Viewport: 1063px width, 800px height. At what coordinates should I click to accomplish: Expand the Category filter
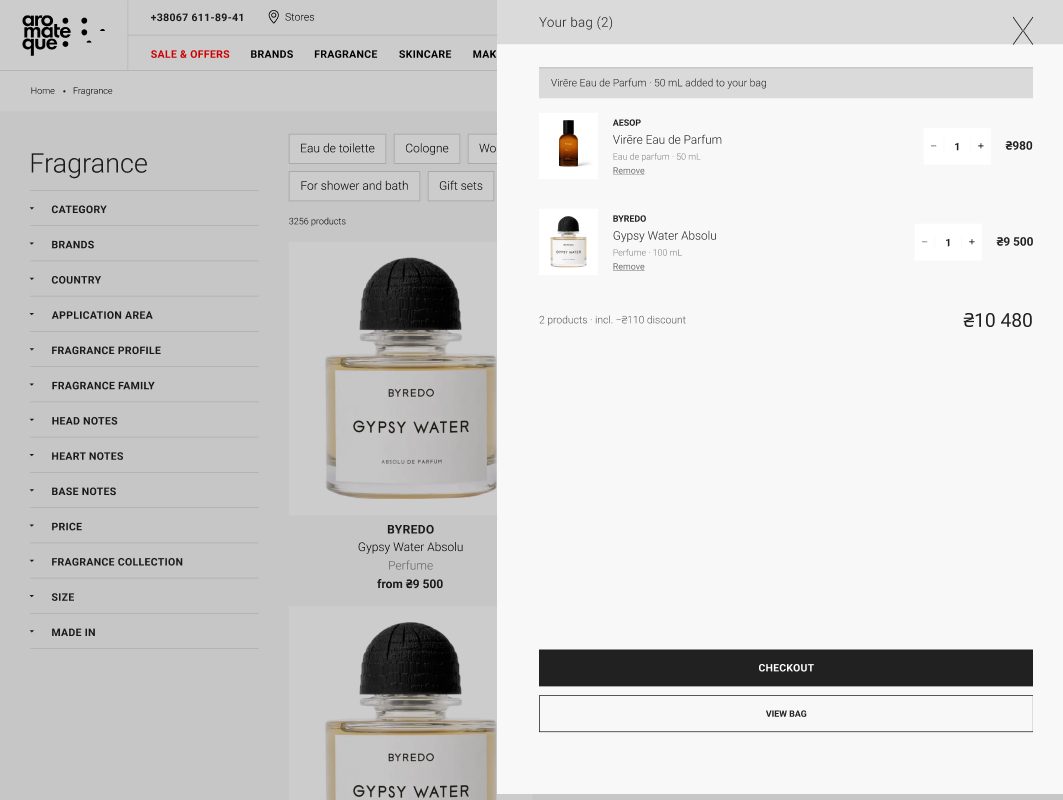144,209
